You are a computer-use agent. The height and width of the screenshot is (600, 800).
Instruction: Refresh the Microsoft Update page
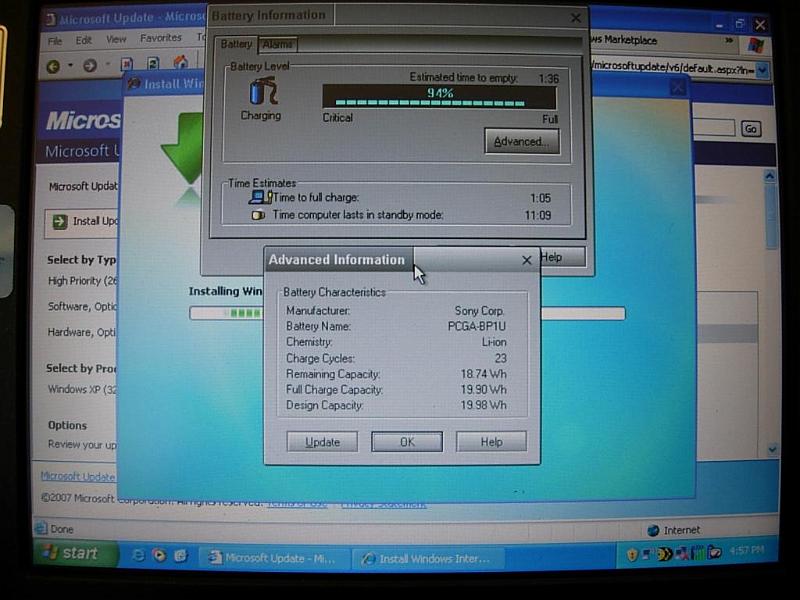[153, 63]
